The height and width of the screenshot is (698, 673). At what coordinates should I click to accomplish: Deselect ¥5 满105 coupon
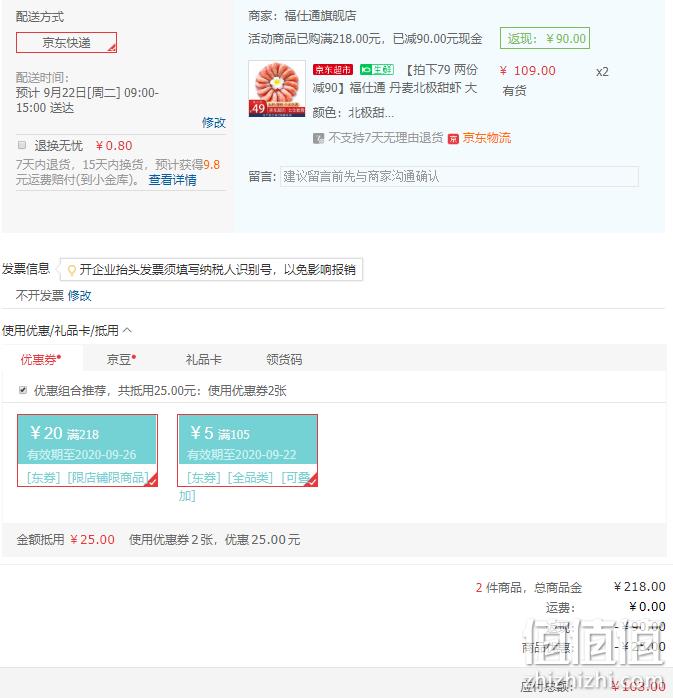click(247, 450)
